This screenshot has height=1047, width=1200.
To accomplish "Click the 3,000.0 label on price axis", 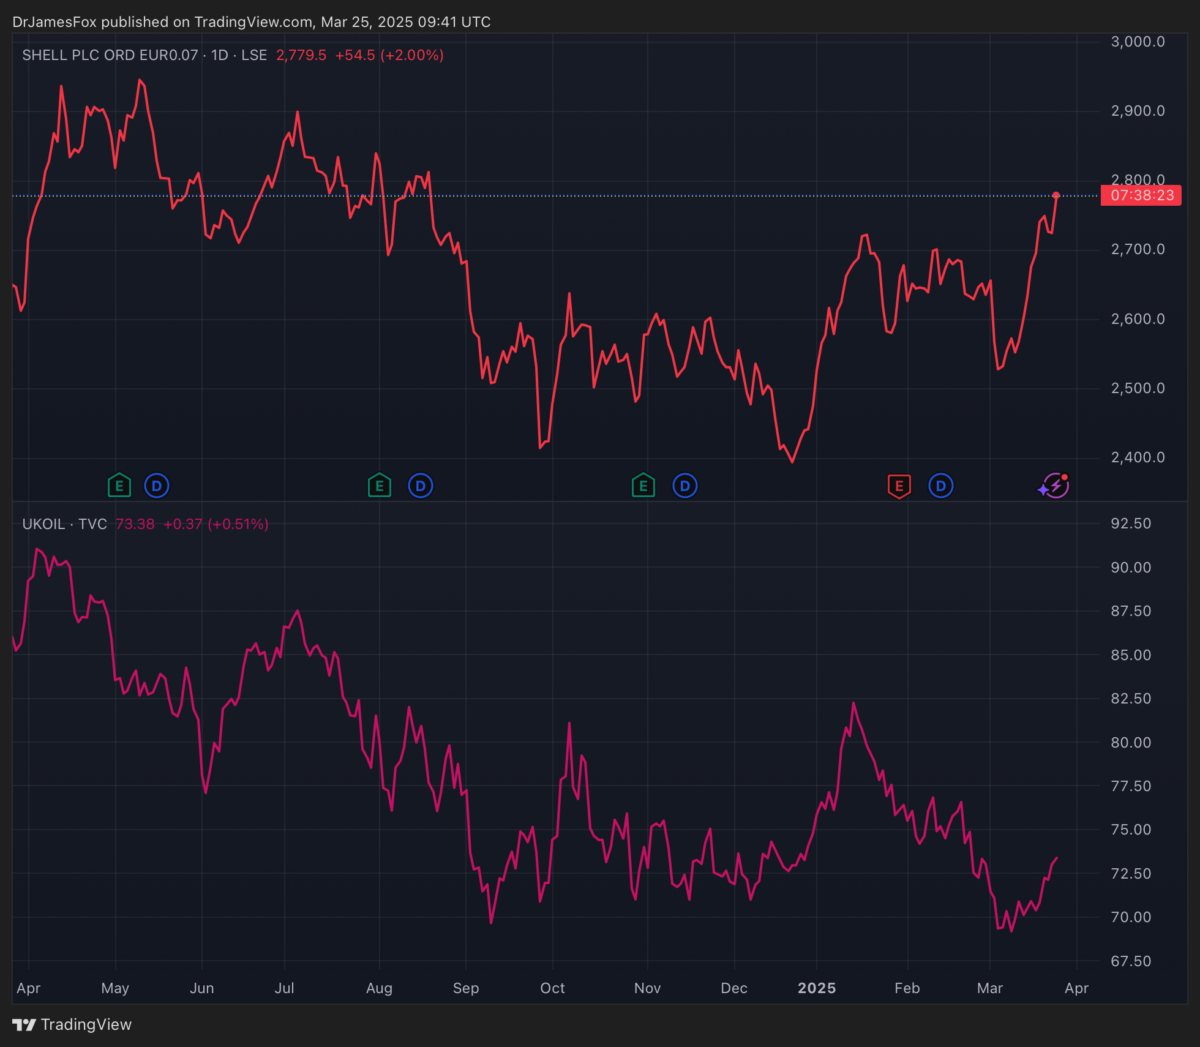I will pos(1138,42).
